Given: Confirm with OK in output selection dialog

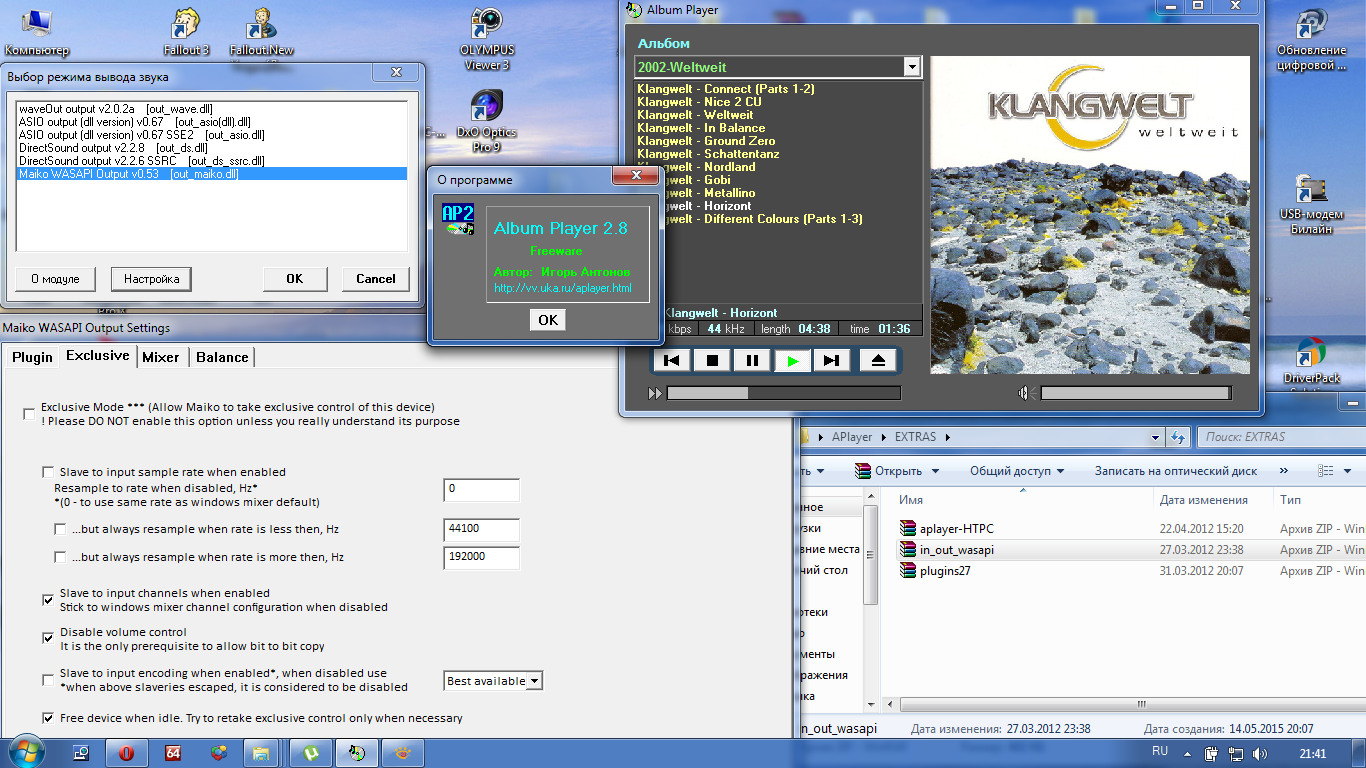Looking at the screenshot, I should pyautogui.click(x=295, y=279).
